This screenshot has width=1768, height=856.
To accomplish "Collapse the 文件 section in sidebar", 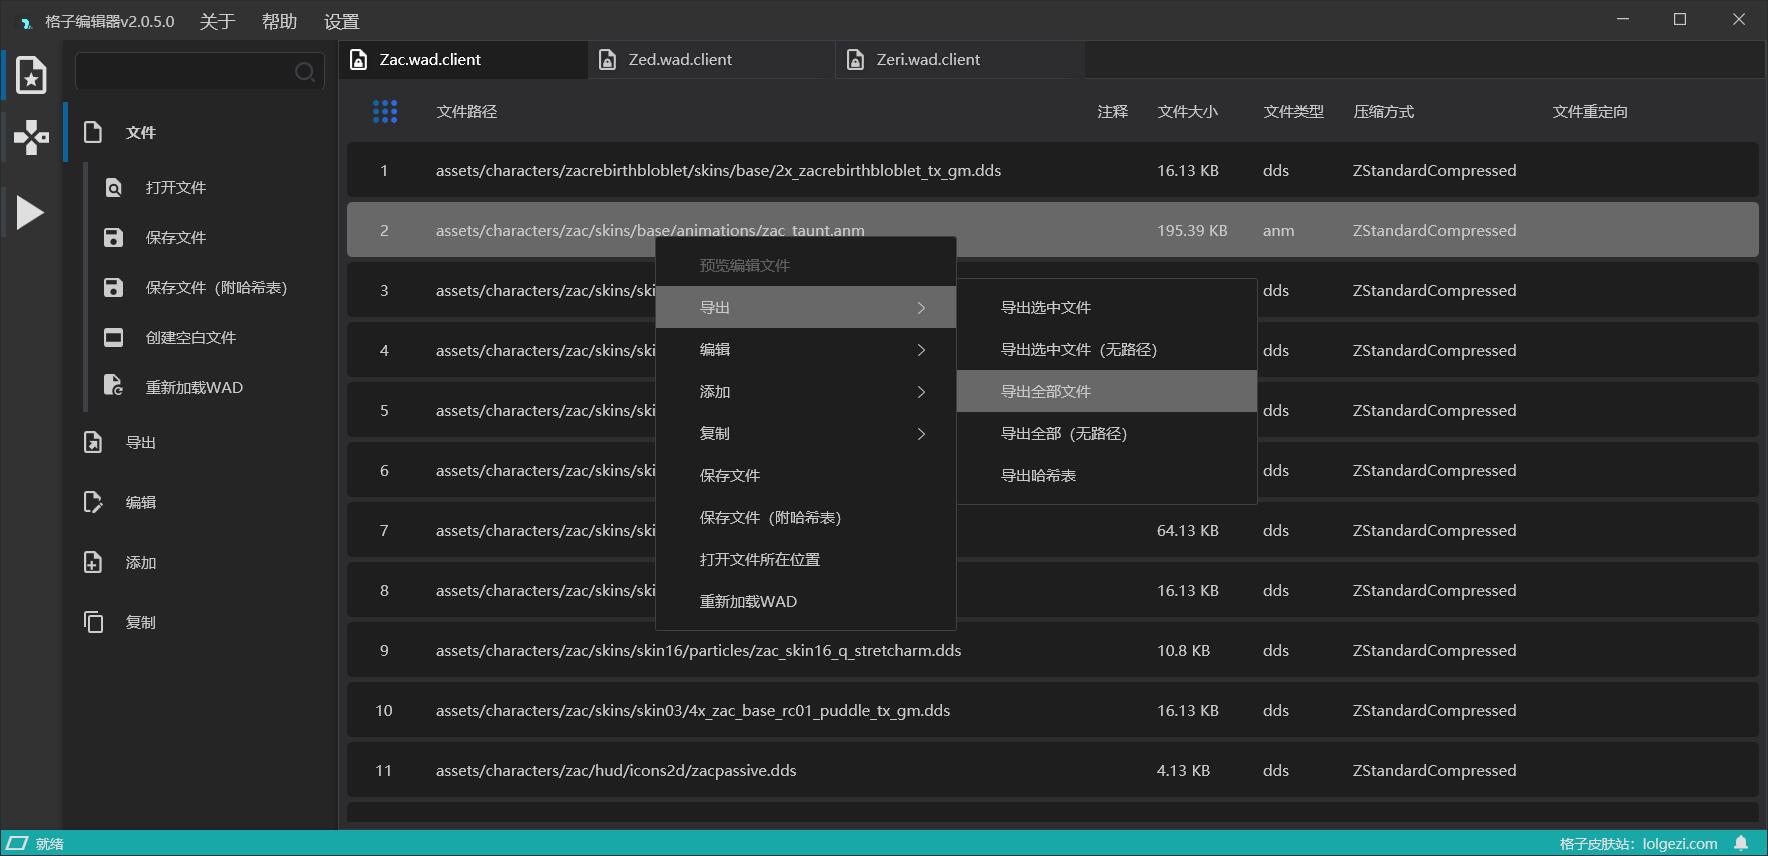I will [x=140, y=132].
